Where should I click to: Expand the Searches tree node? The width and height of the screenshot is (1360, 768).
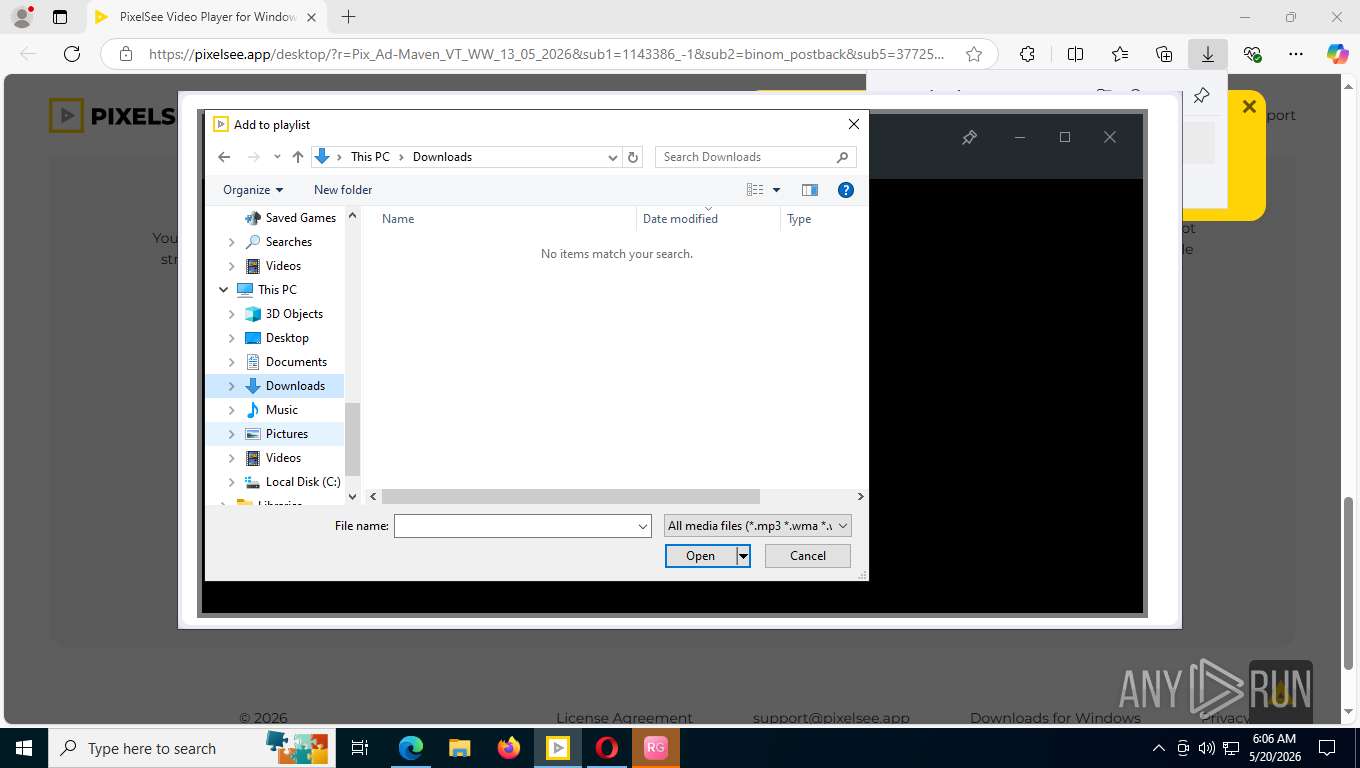tap(232, 242)
